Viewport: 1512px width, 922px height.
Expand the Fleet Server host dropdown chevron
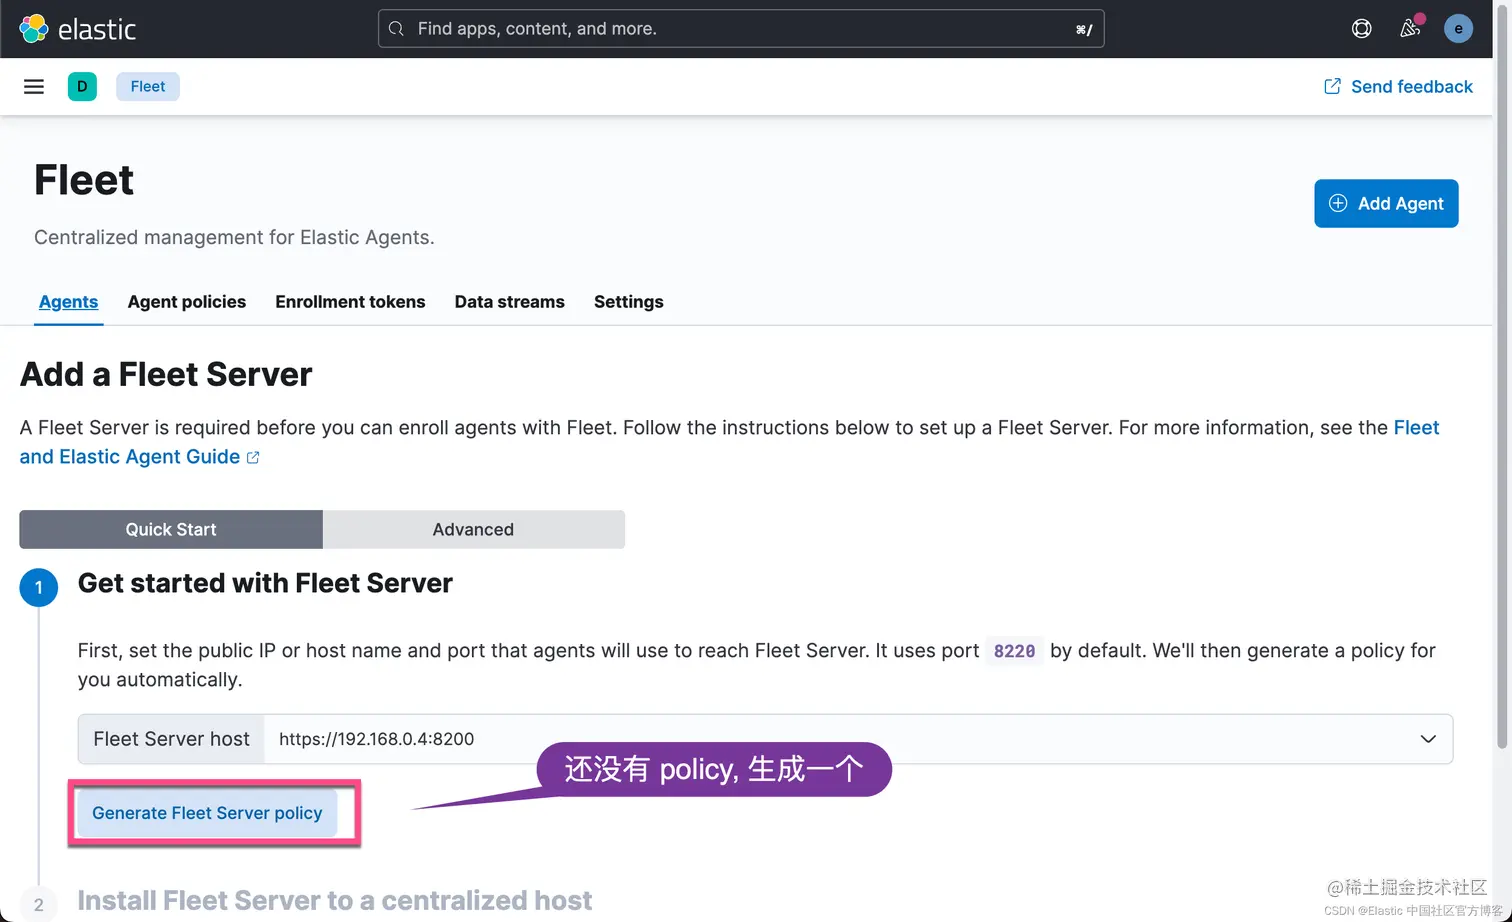(1428, 739)
